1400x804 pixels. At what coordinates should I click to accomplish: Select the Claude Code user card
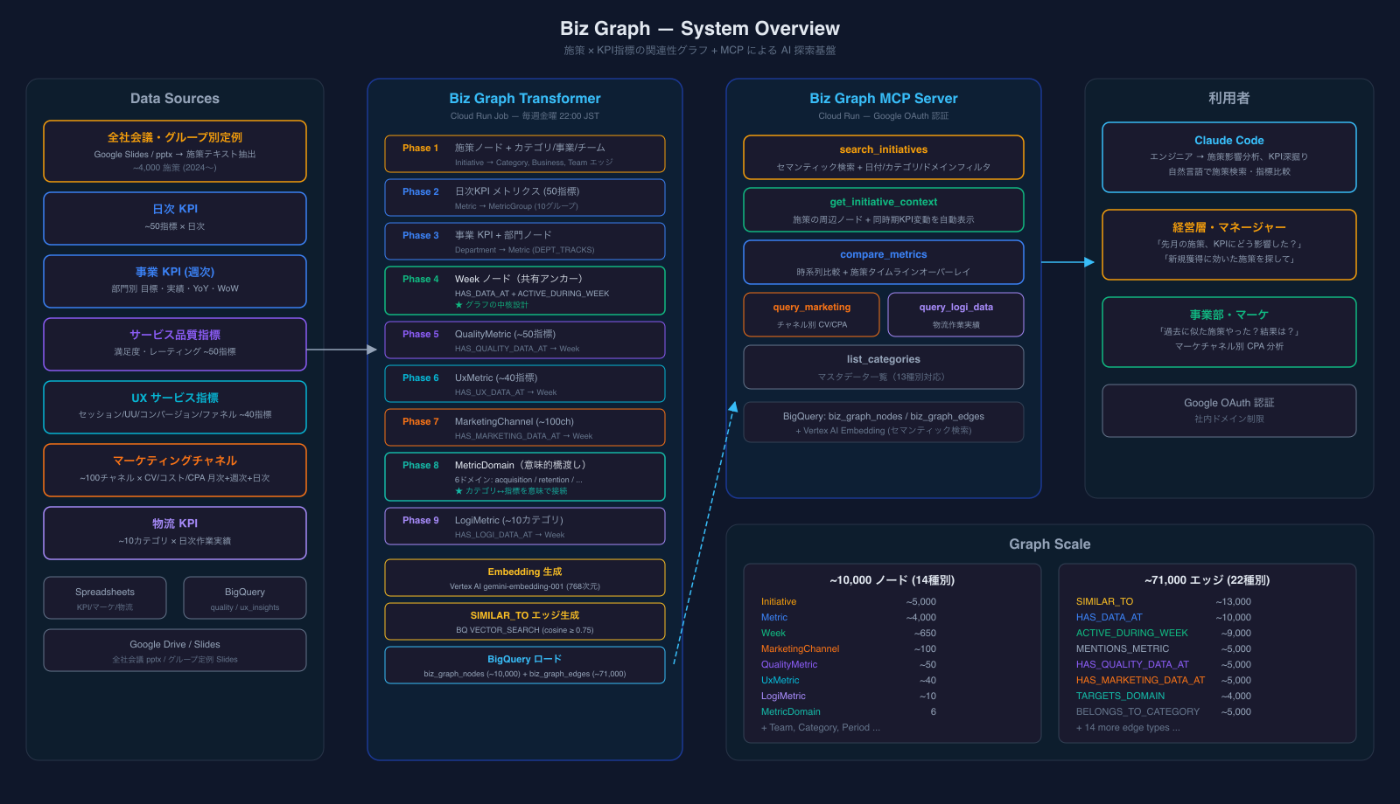(1229, 157)
